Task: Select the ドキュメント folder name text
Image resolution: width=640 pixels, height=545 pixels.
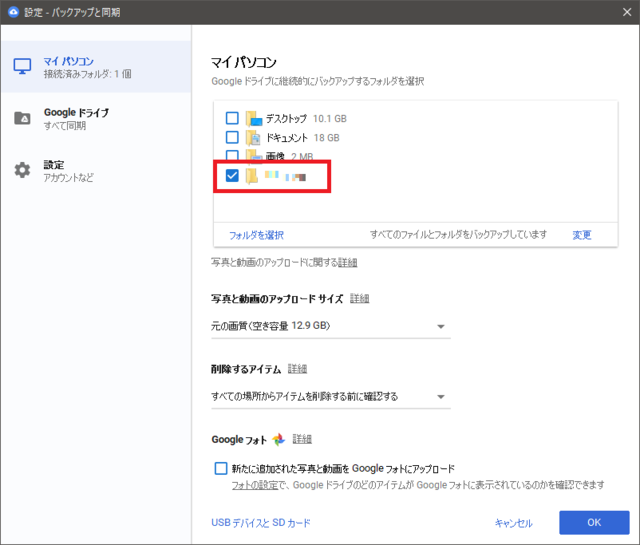Action: (x=287, y=138)
